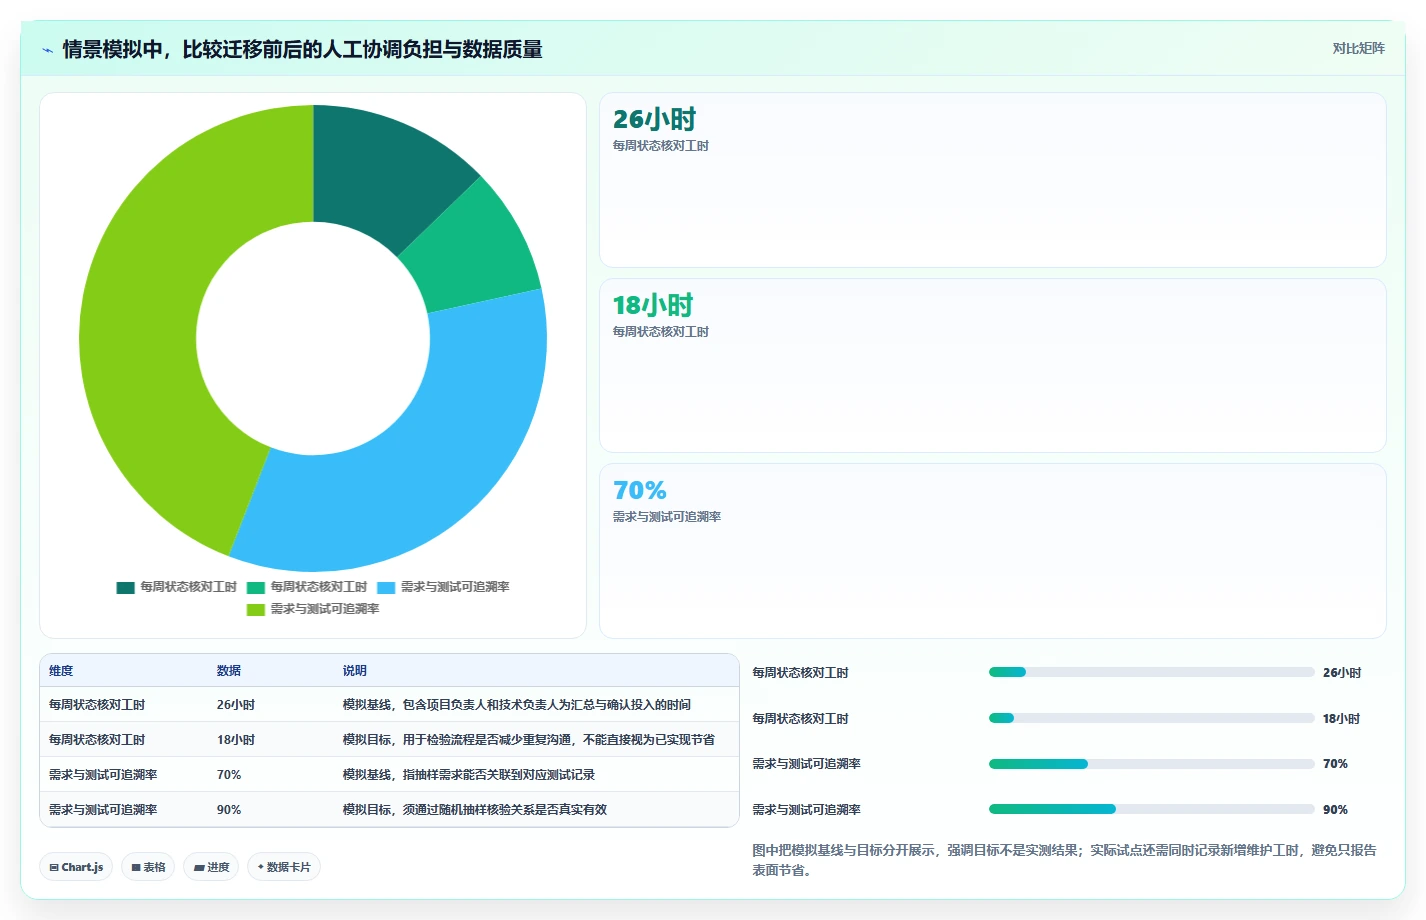The width and height of the screenshot is (1426, 920).
Task: Click the 90% value beside the progress bar
Action: (x=1335, y=810)
